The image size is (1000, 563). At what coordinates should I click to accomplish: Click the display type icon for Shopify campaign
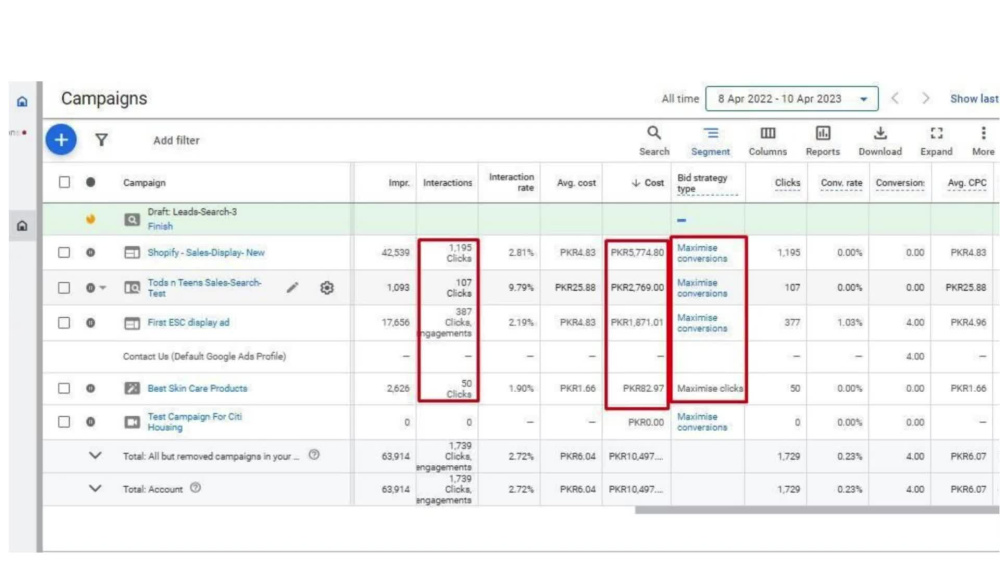(x=132, y=252)
